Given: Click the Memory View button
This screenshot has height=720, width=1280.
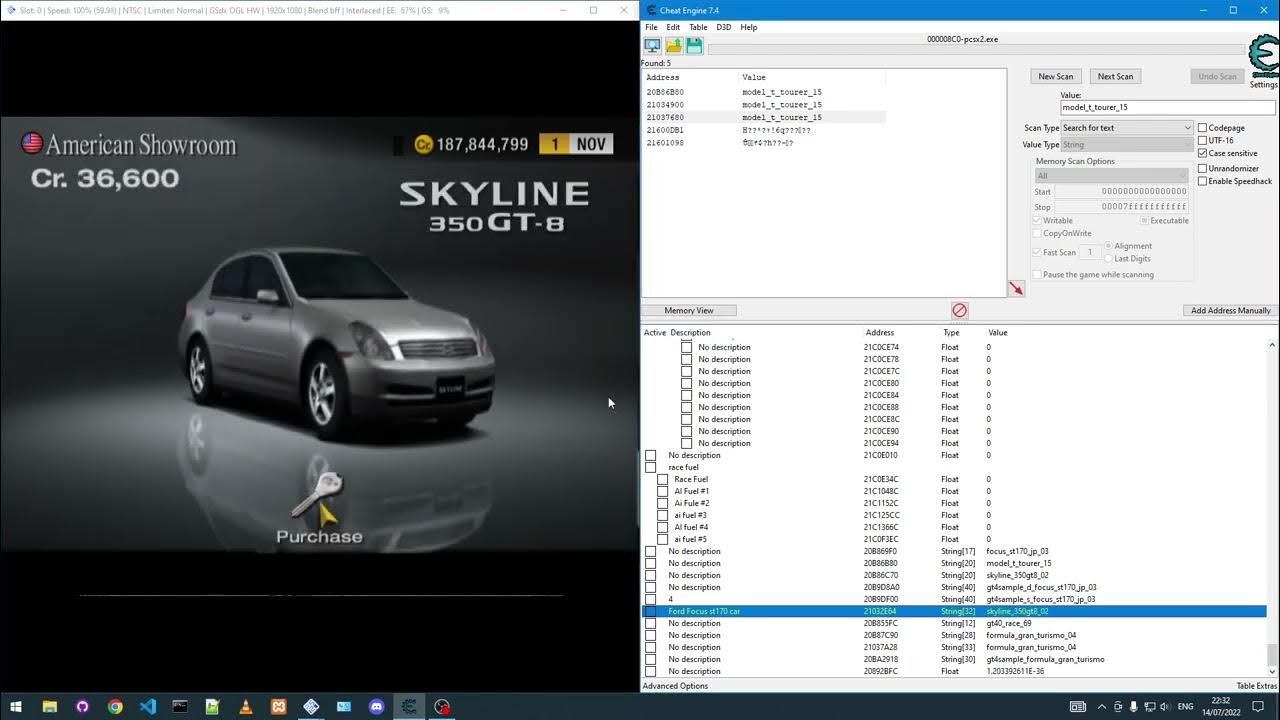Looking at the screenshot, I should 689,311.
